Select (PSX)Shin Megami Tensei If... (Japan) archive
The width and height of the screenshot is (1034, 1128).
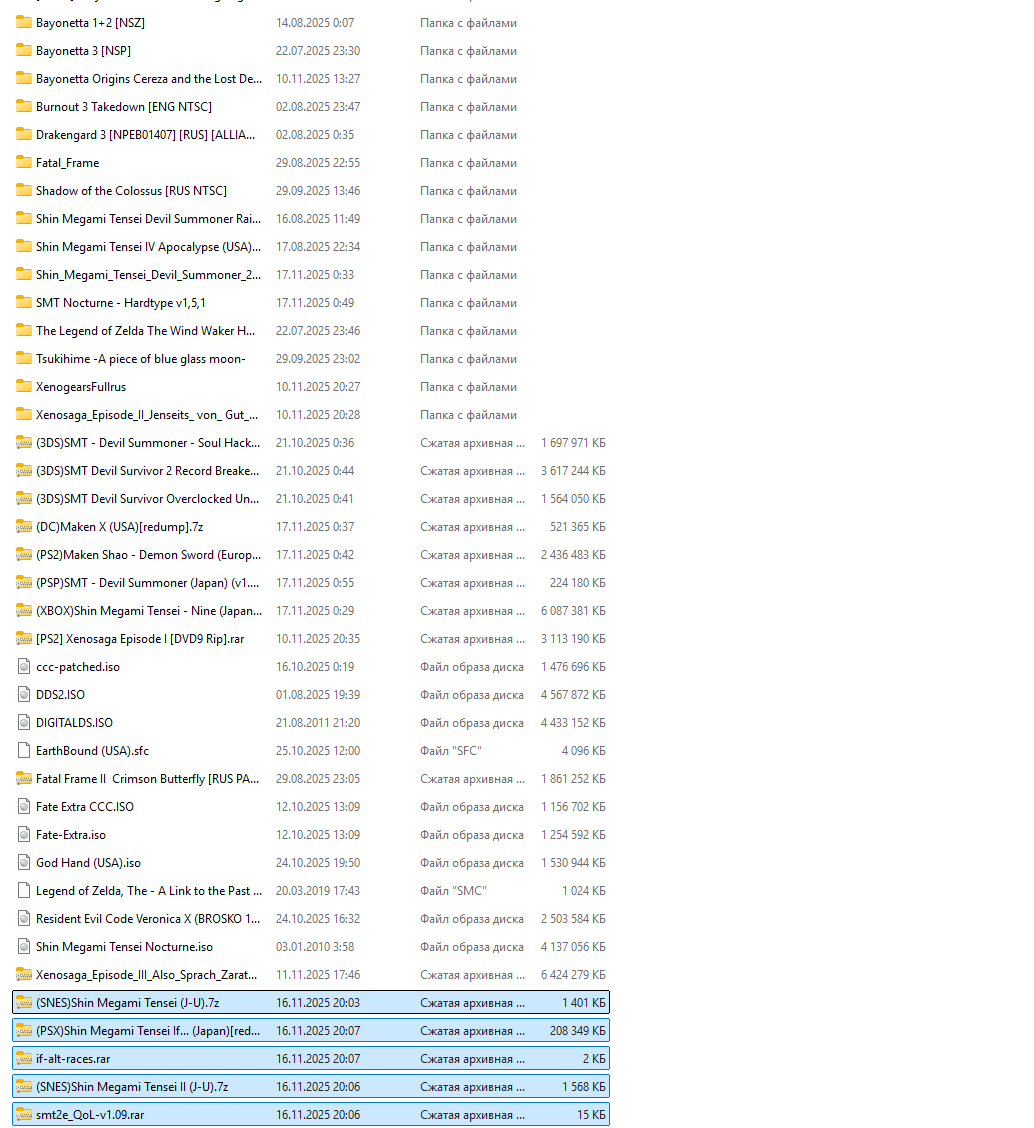point(148,1031)
